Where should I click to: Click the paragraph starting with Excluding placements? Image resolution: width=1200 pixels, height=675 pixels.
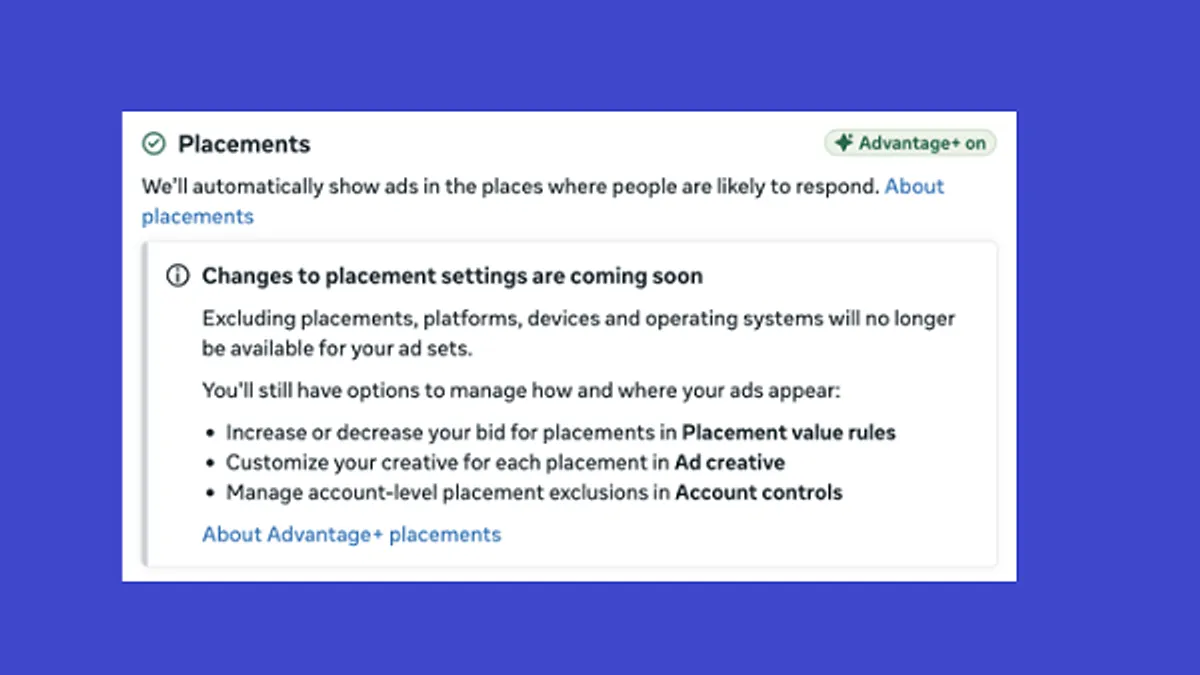tap(578, 334)
